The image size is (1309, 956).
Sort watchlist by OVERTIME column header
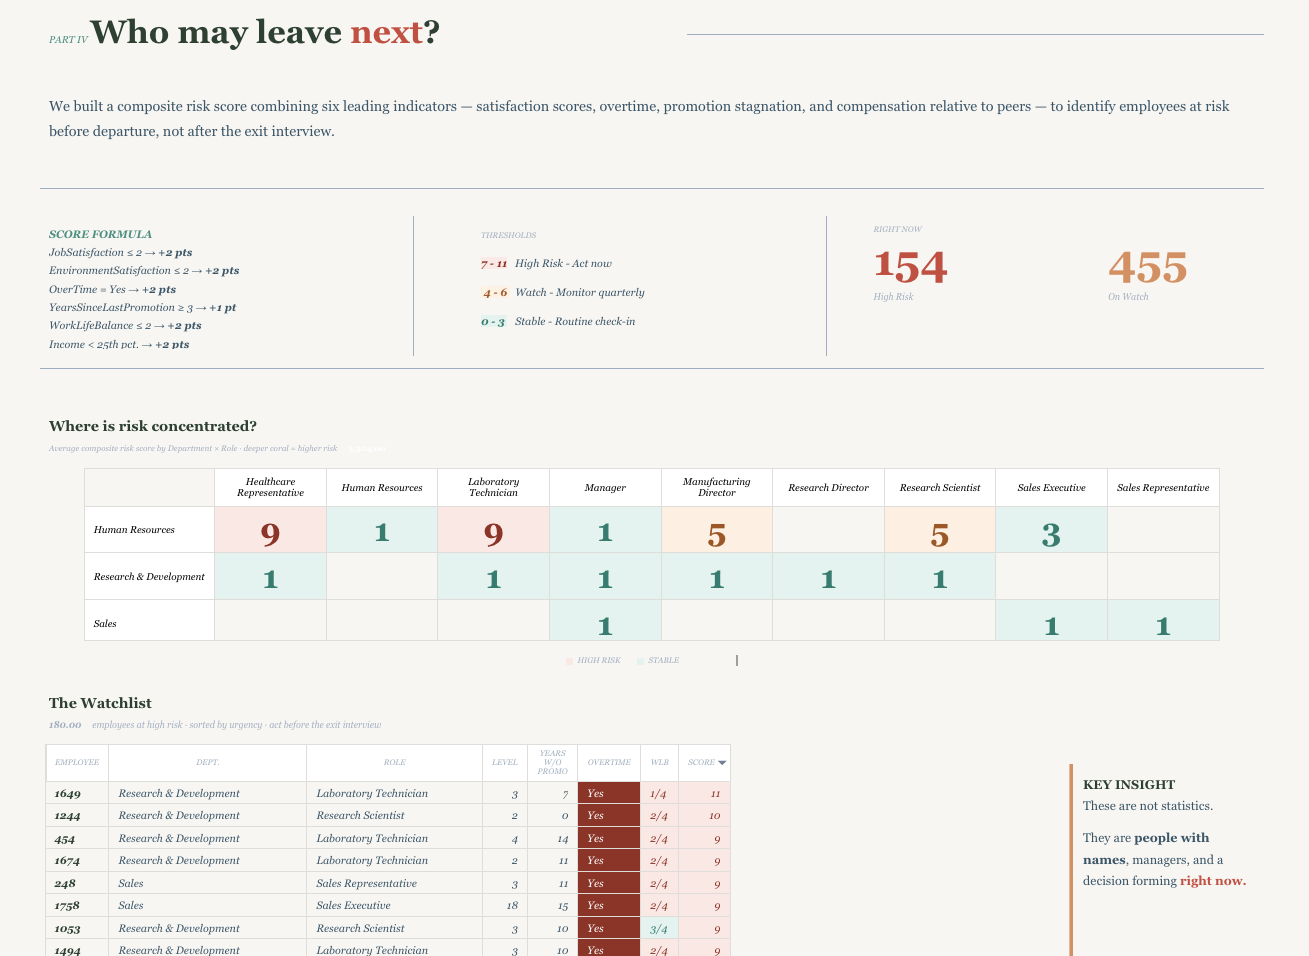pyautogui.click(x=609, y=763)
